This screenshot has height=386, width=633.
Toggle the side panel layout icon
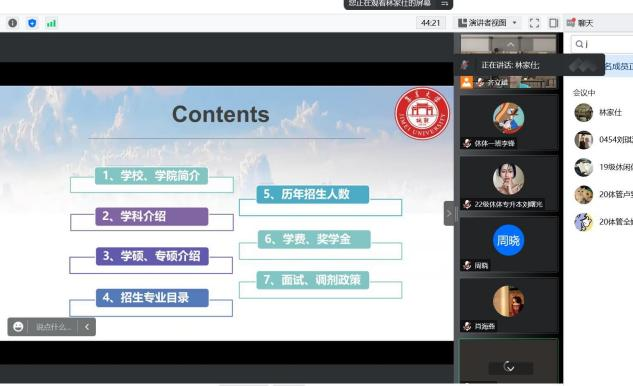553,23
